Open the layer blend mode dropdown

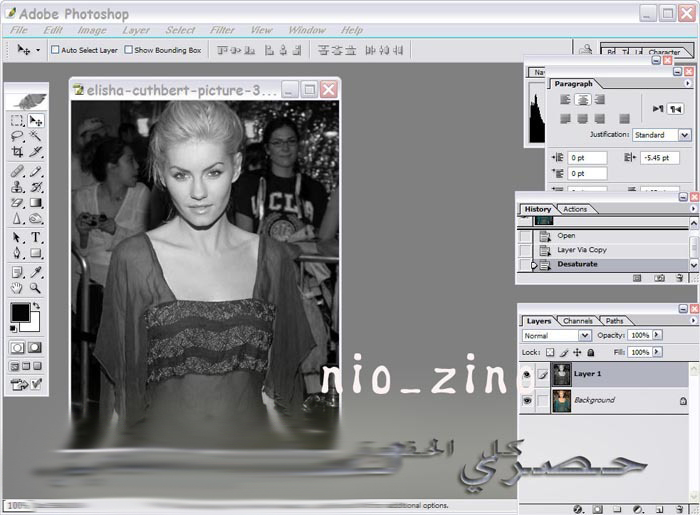point(585,336)
